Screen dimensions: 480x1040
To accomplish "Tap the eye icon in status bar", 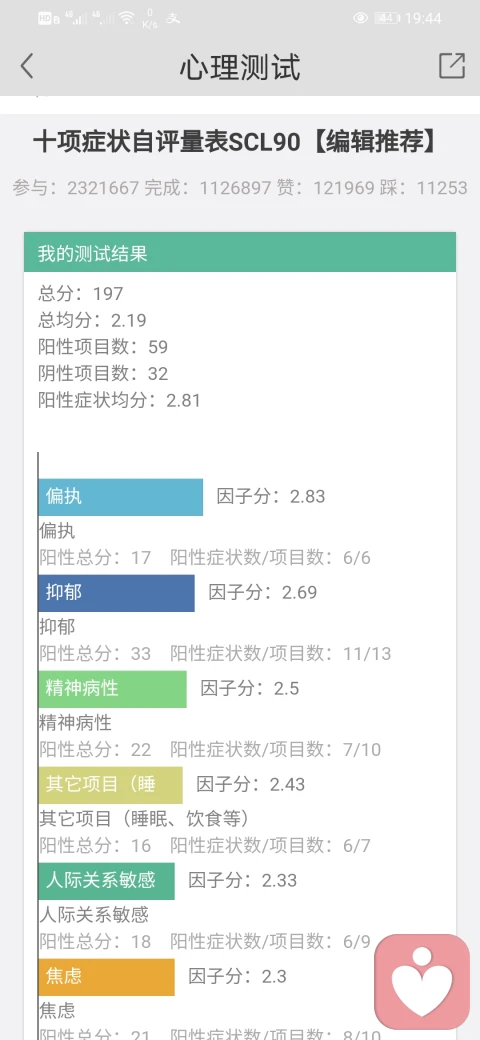I will click(361, 18).
